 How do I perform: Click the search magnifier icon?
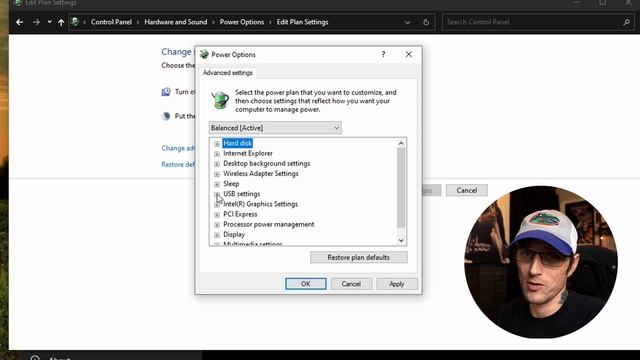626,22
